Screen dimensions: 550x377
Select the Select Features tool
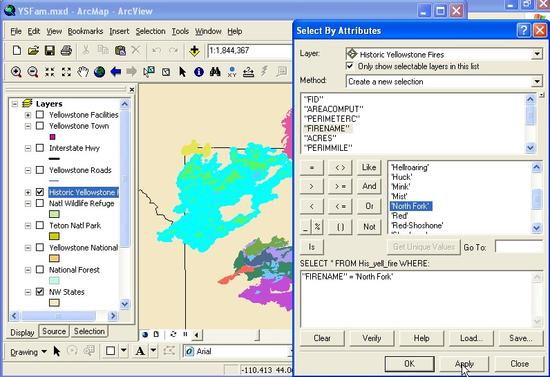[x=149, y=72]
